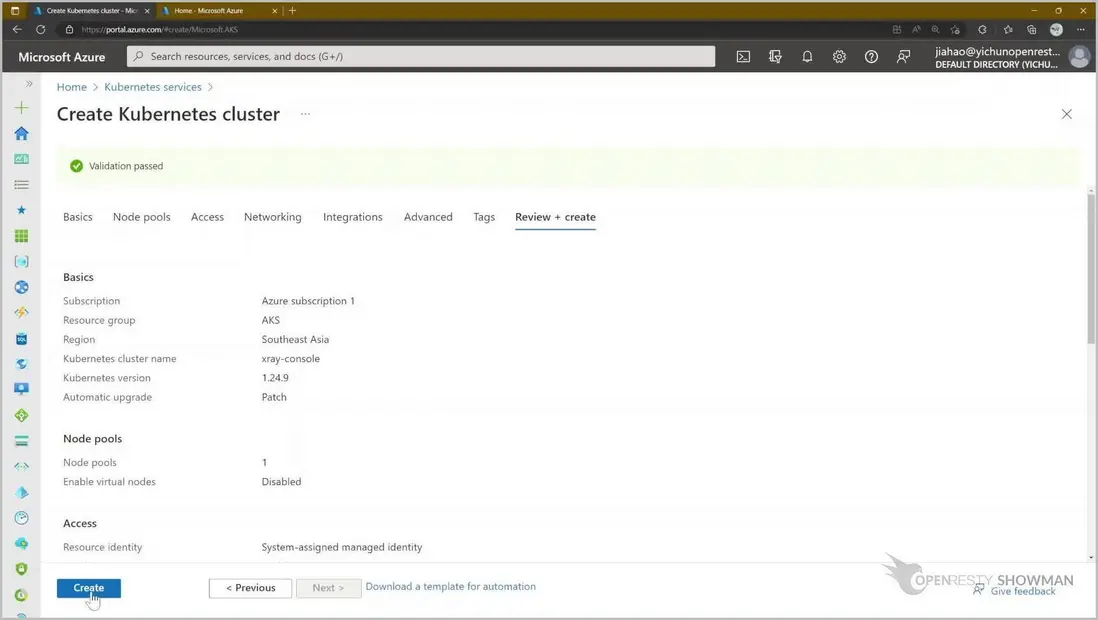The height and width of the screenshot is (620, 1098).
Task: Open App Services globe icon in sidebar
Action: [22, 287]
